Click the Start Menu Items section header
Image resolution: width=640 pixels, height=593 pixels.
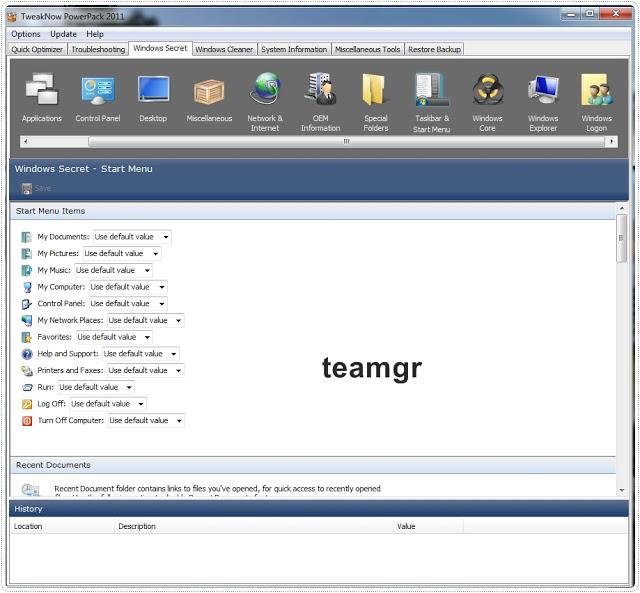tap(313, 211)
